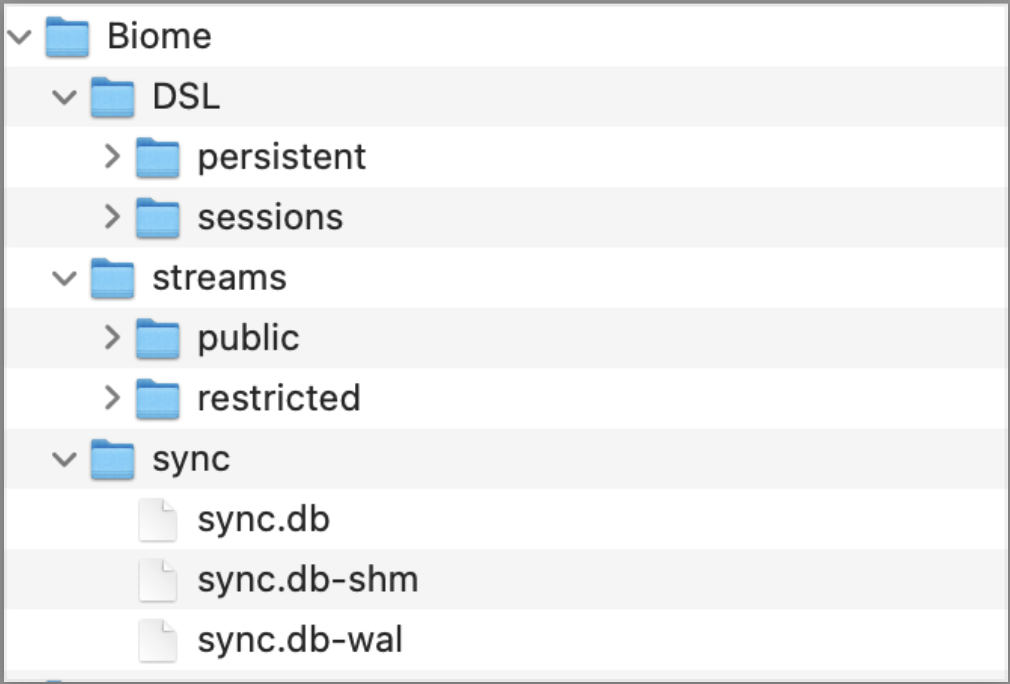Image resolution: width=1010 pixels, height=684 pixels.
Task: Click the sync.db file icon
Action: 158,520
